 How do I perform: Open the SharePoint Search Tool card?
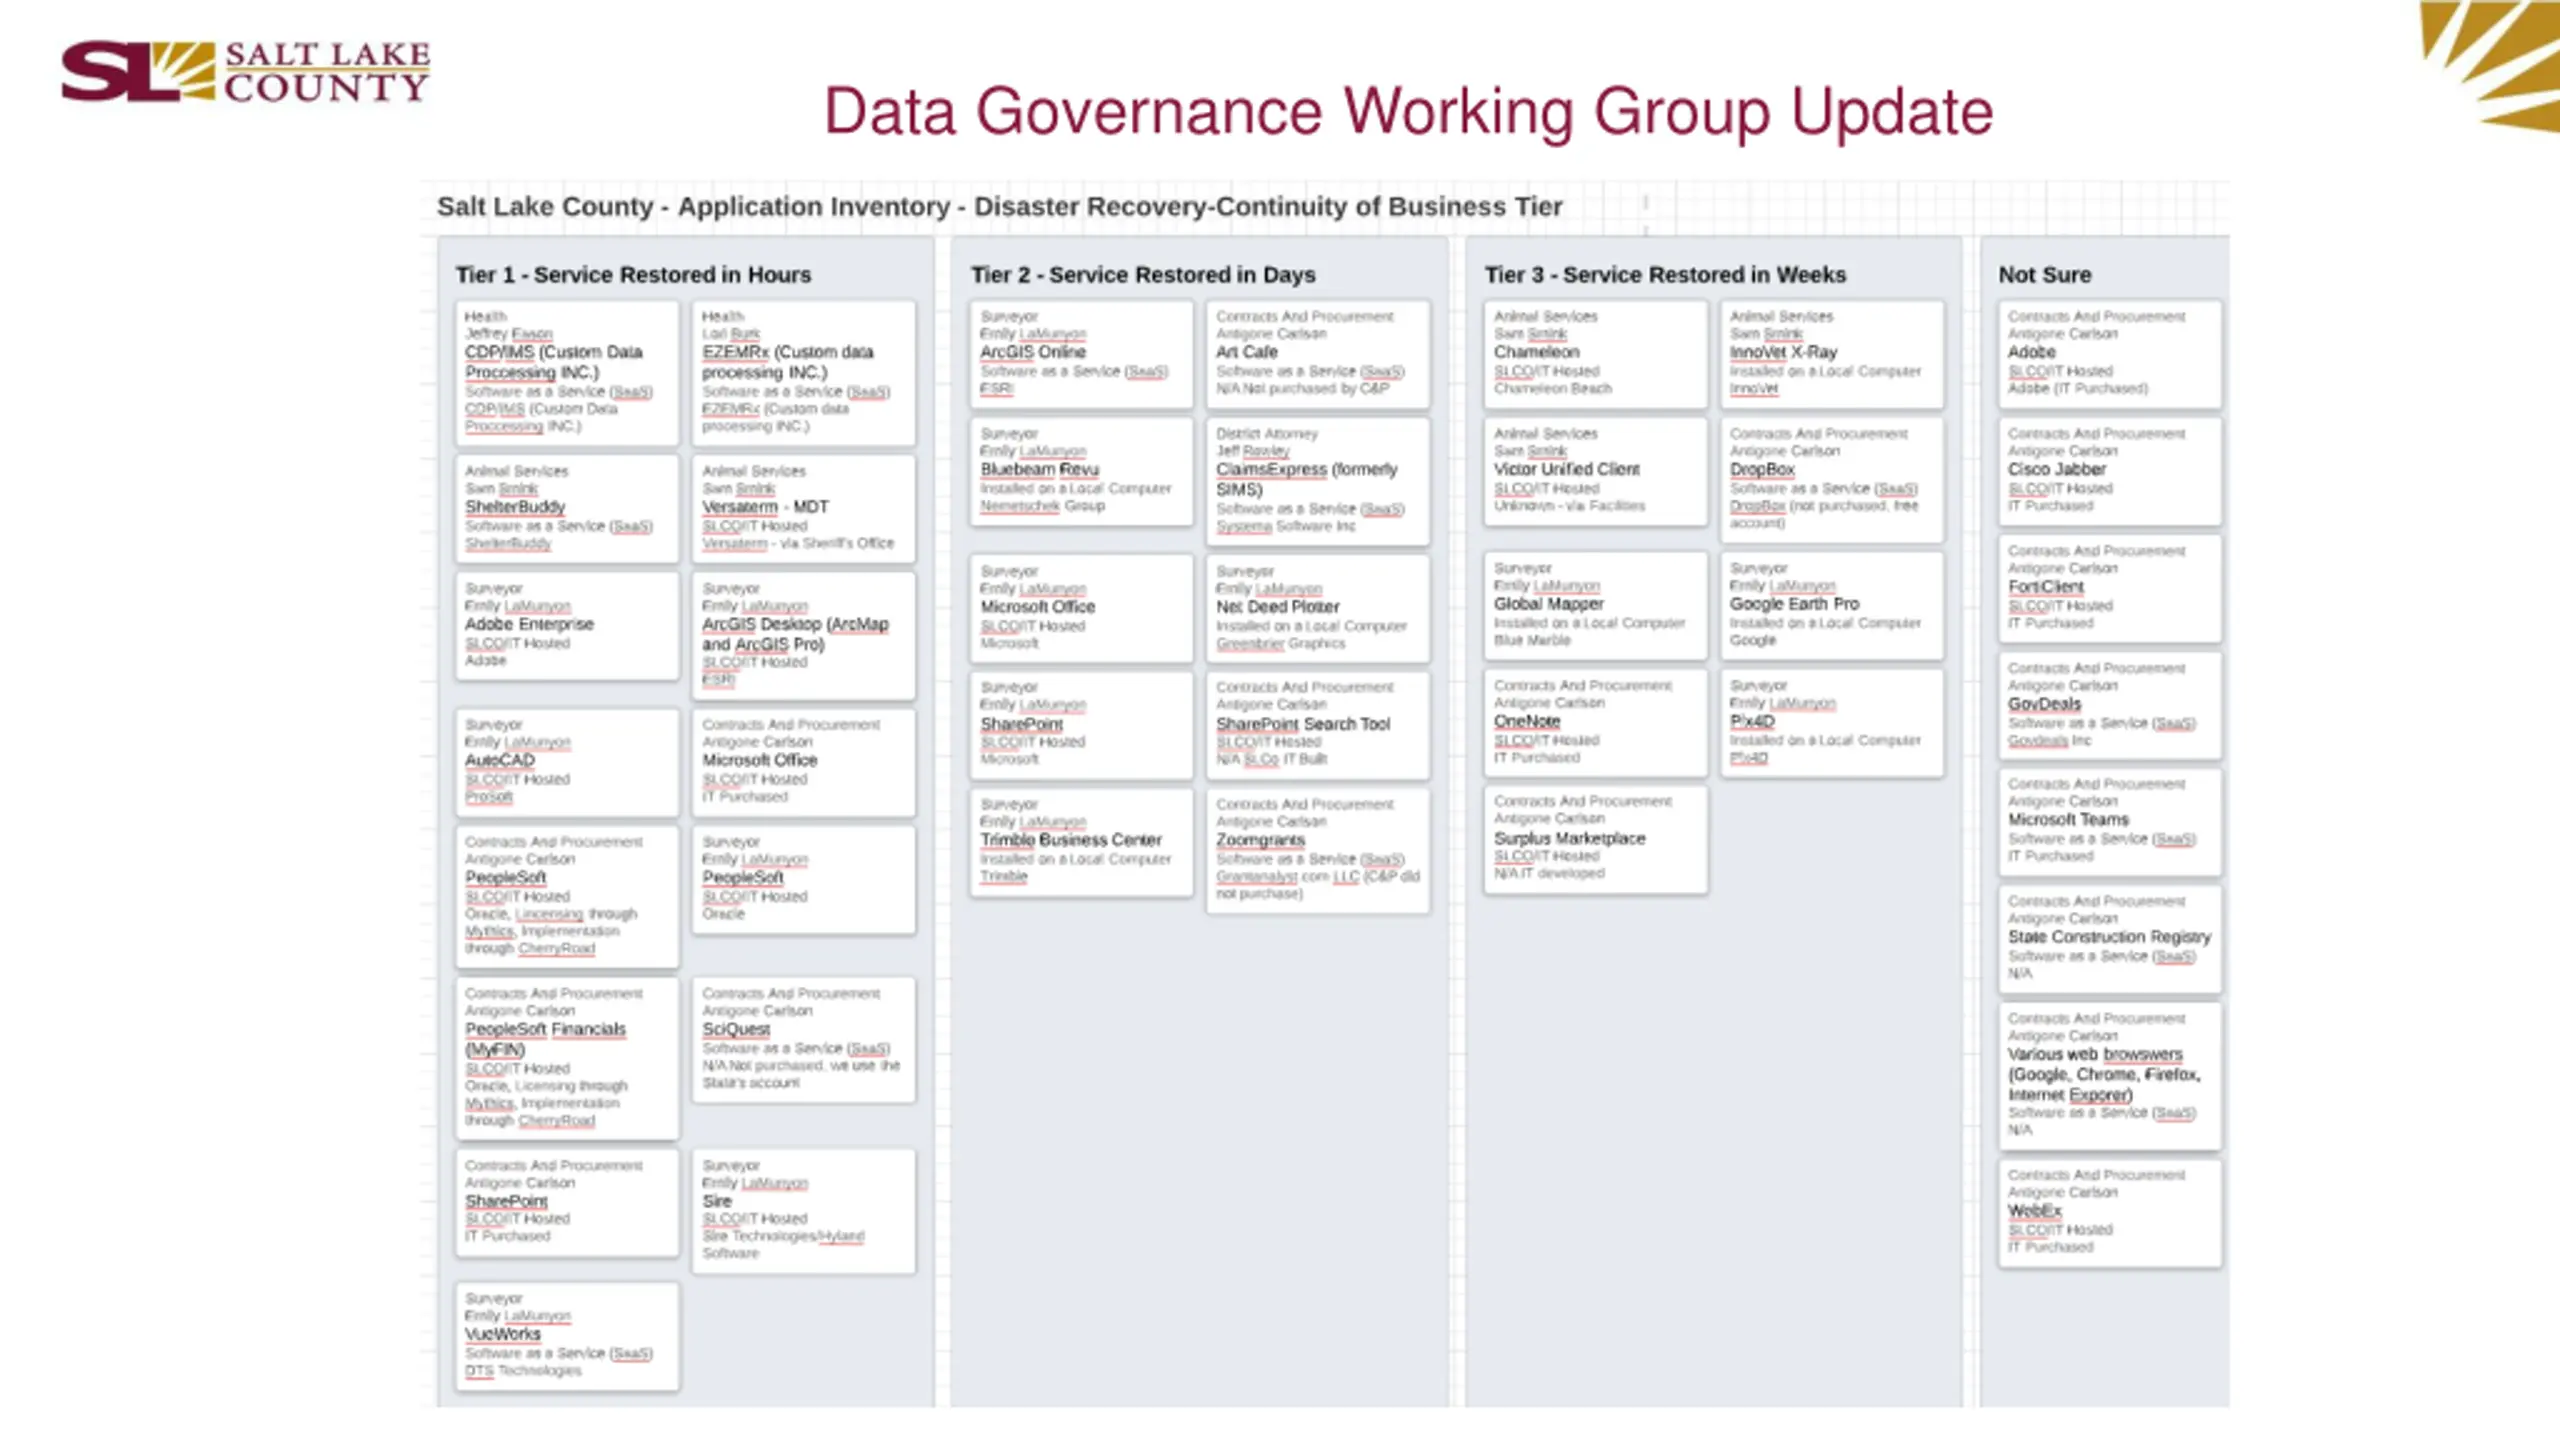1318,726
